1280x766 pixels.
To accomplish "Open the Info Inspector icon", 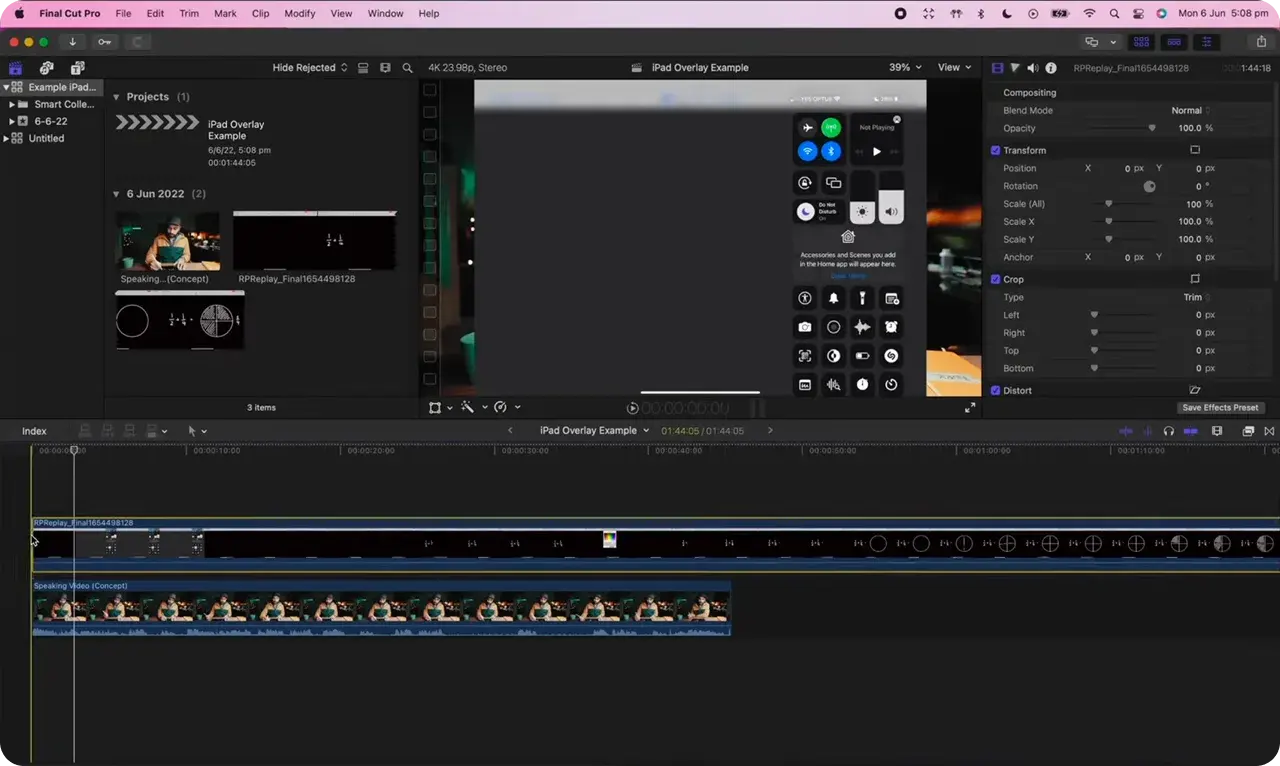I will pos(1050,68).
